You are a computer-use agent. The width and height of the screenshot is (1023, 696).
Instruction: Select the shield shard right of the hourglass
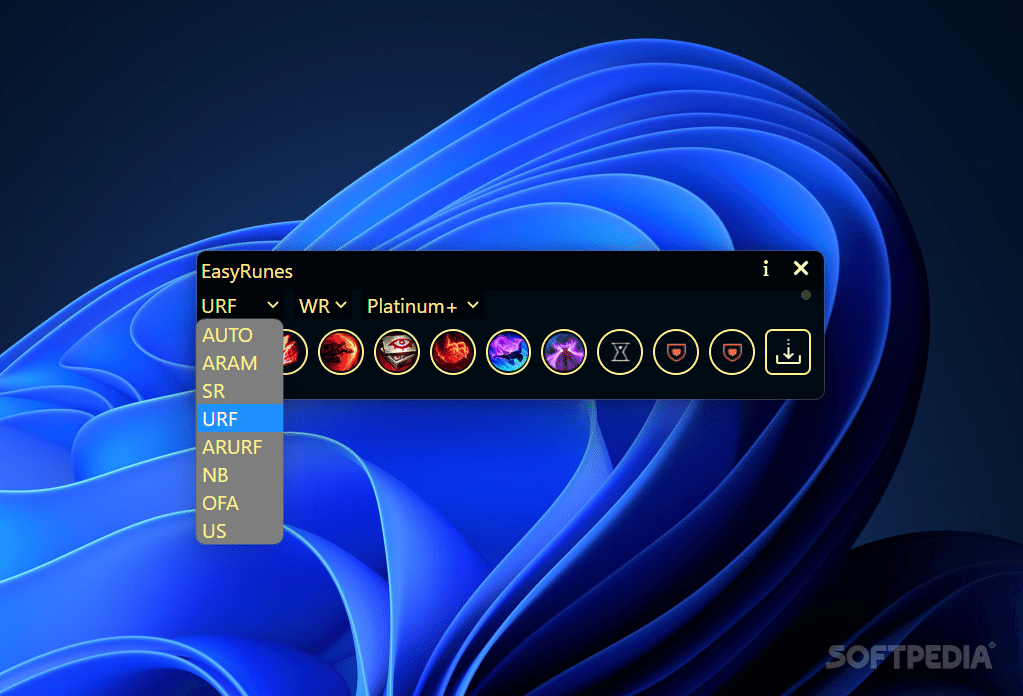coord(676,352)
